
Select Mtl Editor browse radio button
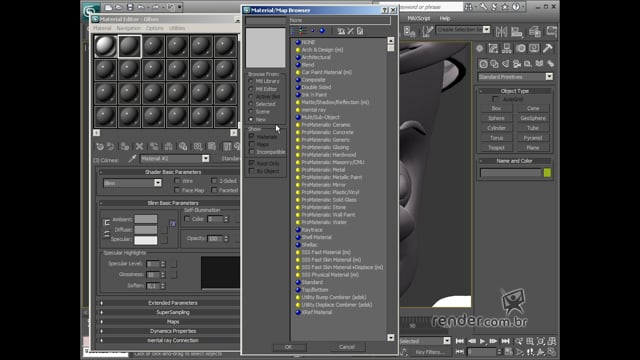click(251, 89)
